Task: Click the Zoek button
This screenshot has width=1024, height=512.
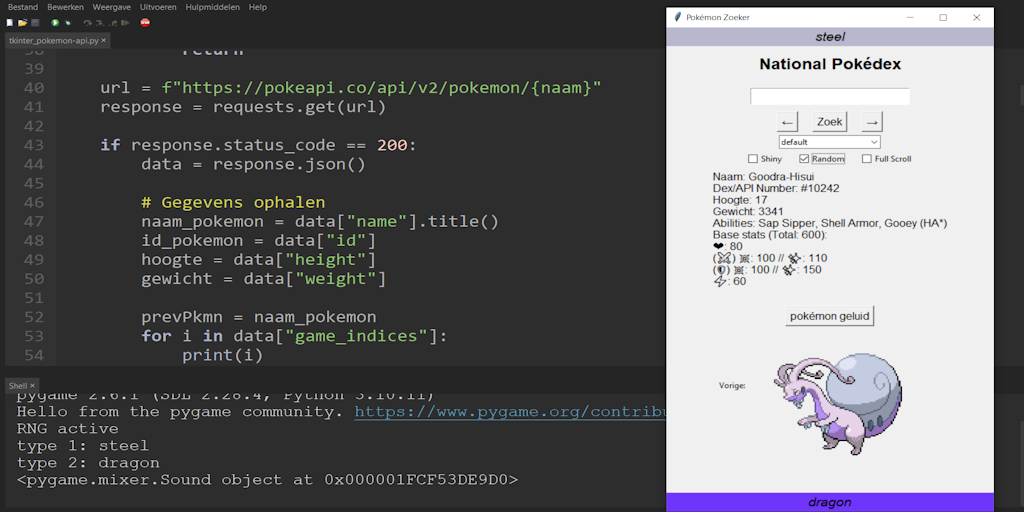Action: point(829,121)
